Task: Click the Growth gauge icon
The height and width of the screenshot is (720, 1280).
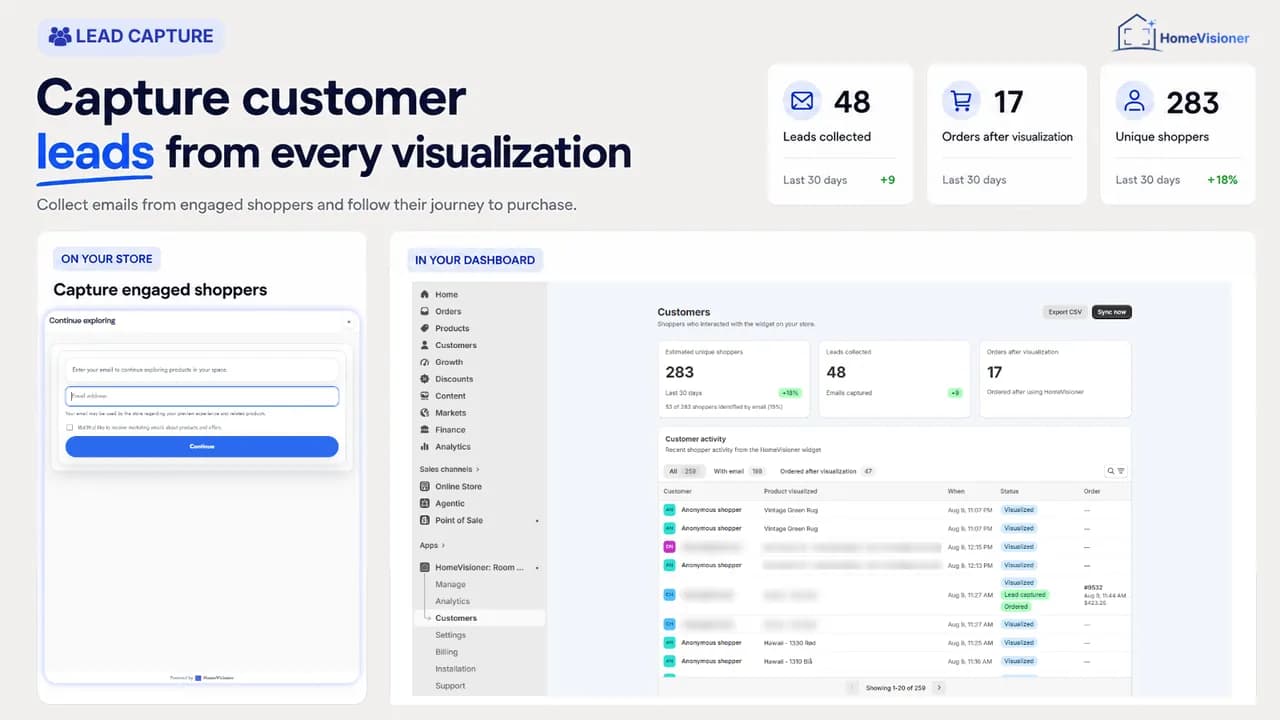Action: pyautogui.click(x=425, y=362)
